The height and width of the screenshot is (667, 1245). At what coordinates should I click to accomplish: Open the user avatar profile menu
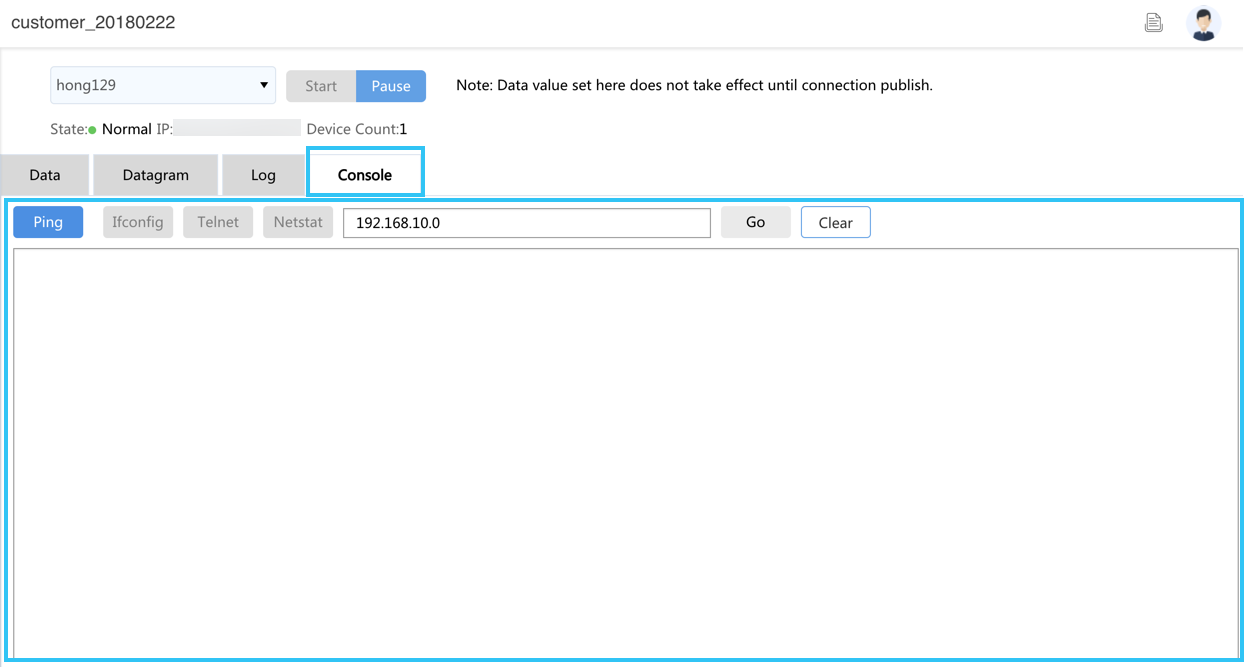tap(1203, 23)
